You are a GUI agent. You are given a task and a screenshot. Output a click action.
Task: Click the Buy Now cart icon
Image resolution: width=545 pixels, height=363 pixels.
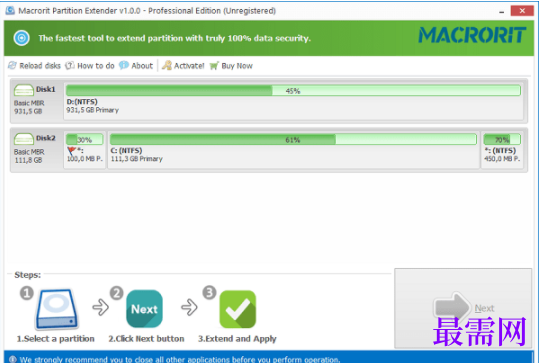tap(214, 66)
